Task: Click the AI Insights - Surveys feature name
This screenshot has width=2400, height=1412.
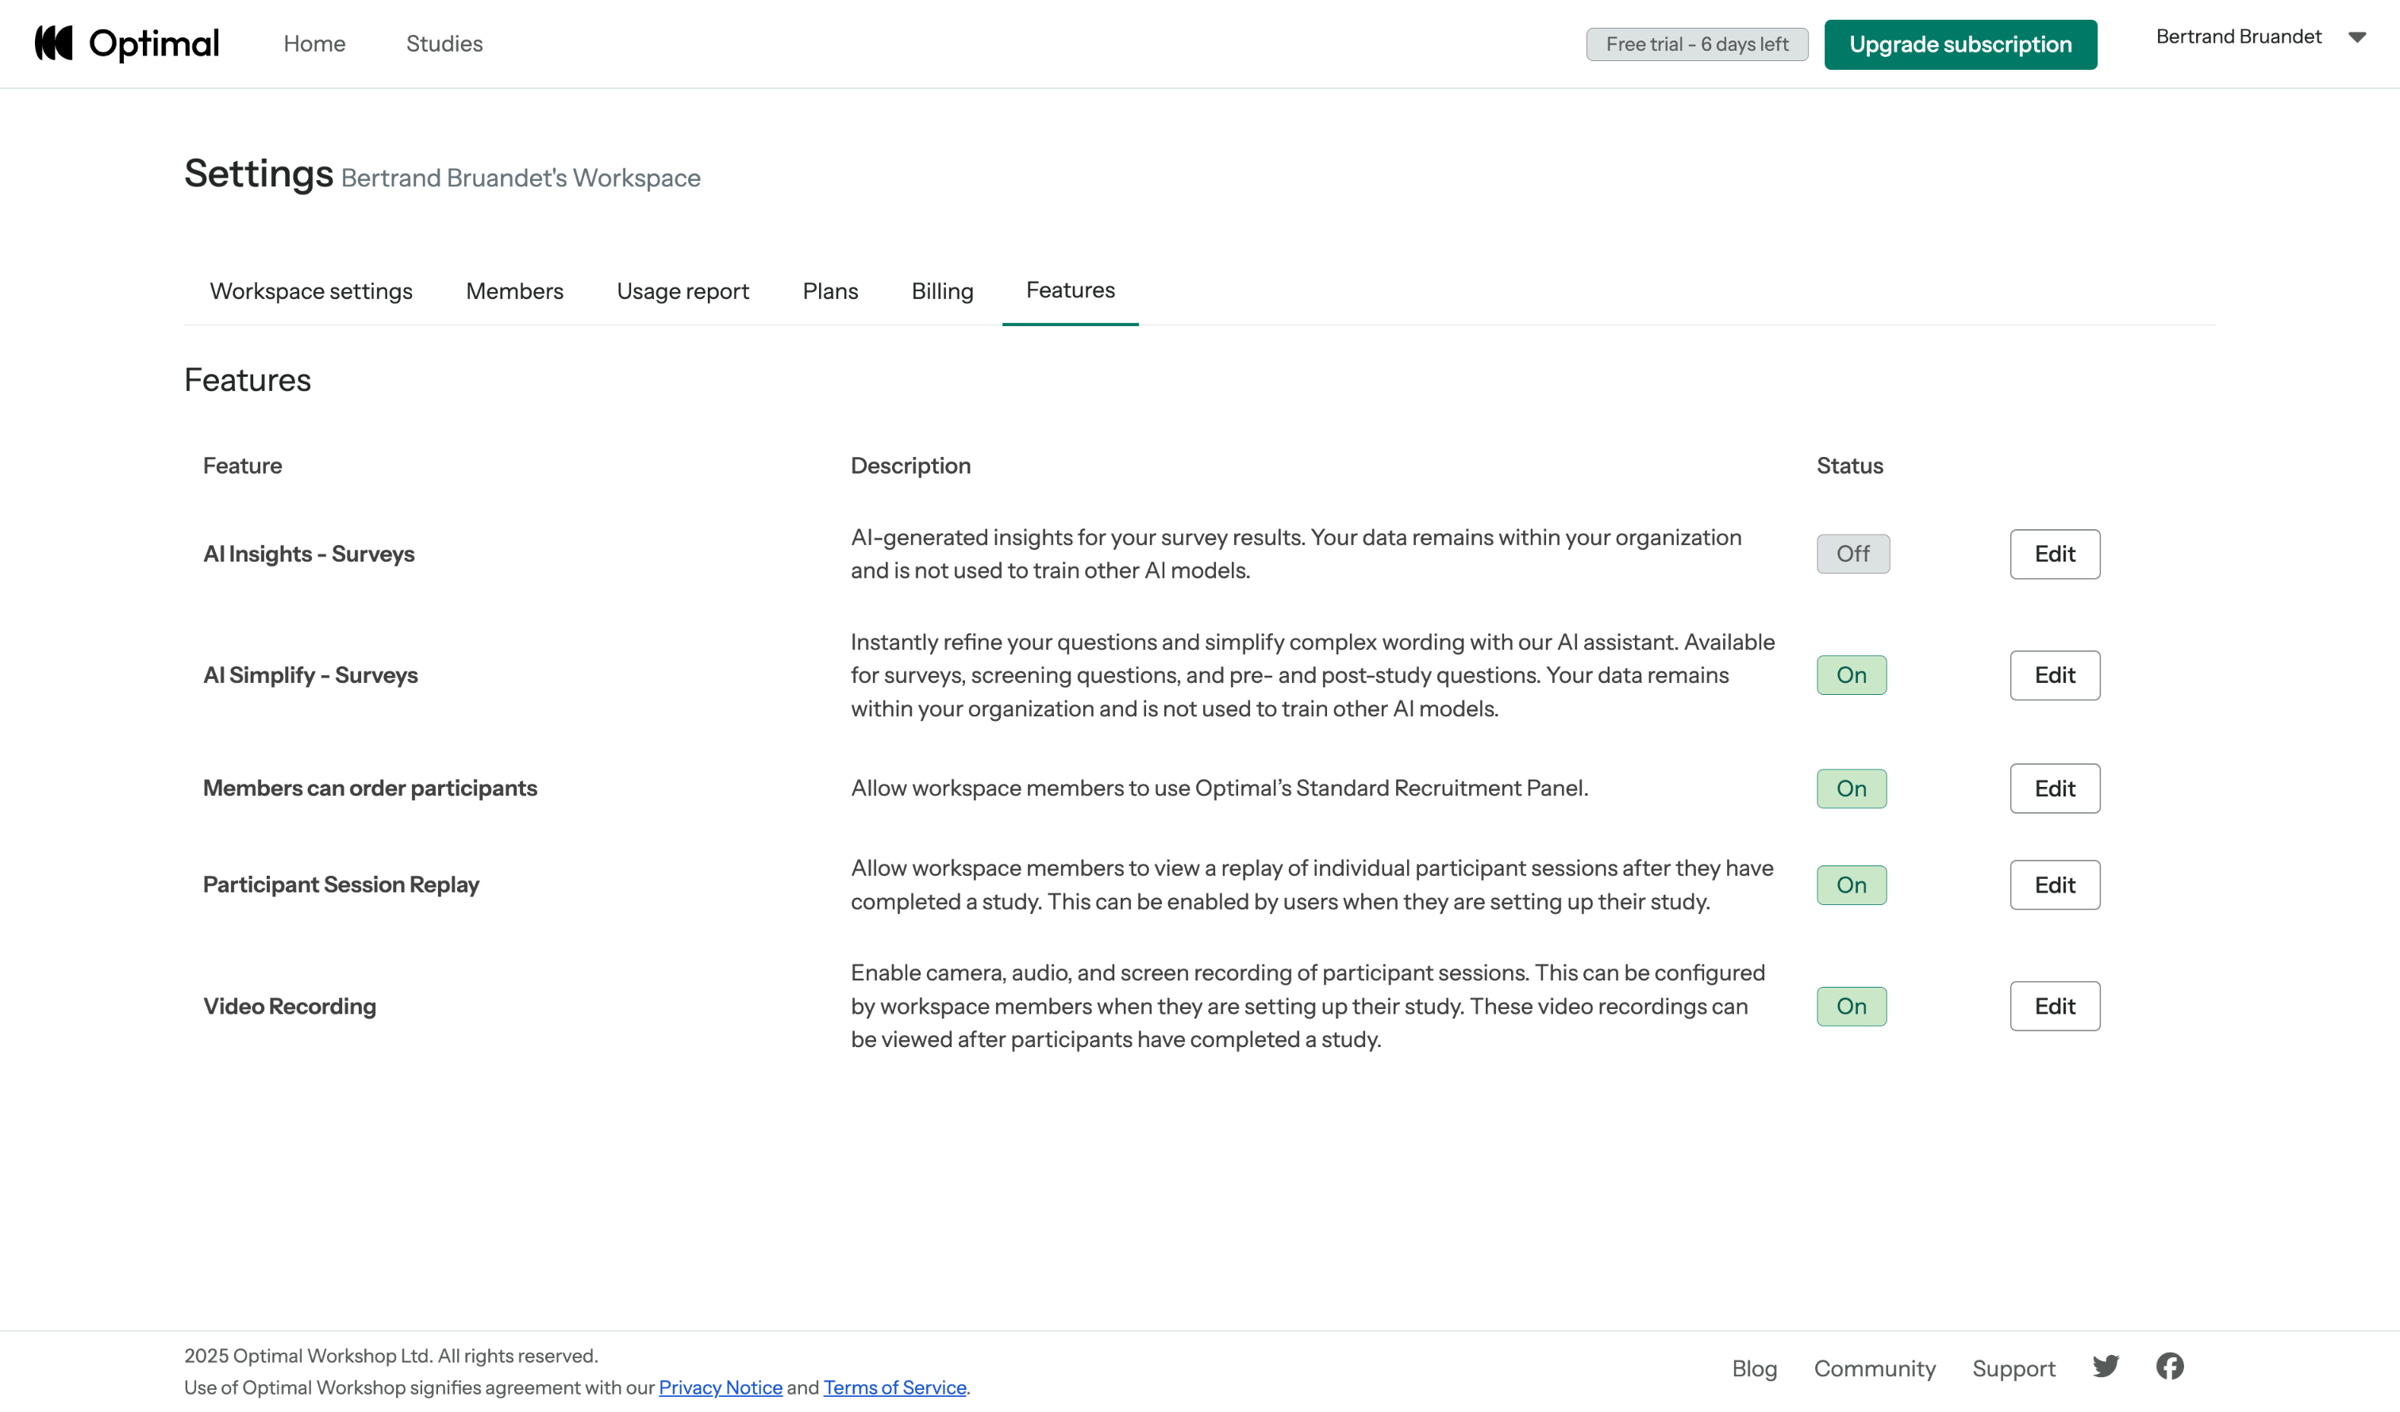Action: pyautogui.click(x=309, y=554)
